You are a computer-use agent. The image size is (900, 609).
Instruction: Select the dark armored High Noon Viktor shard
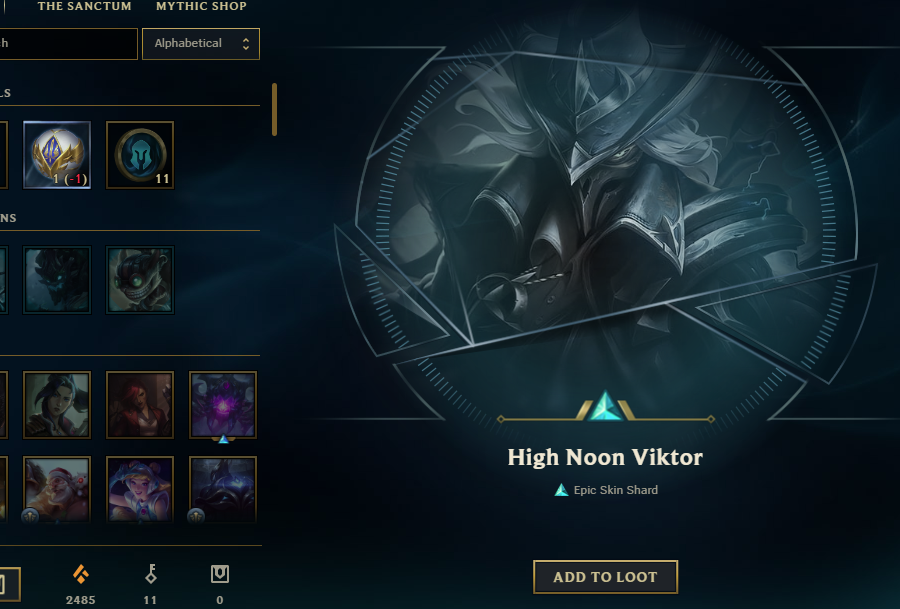[x=223, y=490]
